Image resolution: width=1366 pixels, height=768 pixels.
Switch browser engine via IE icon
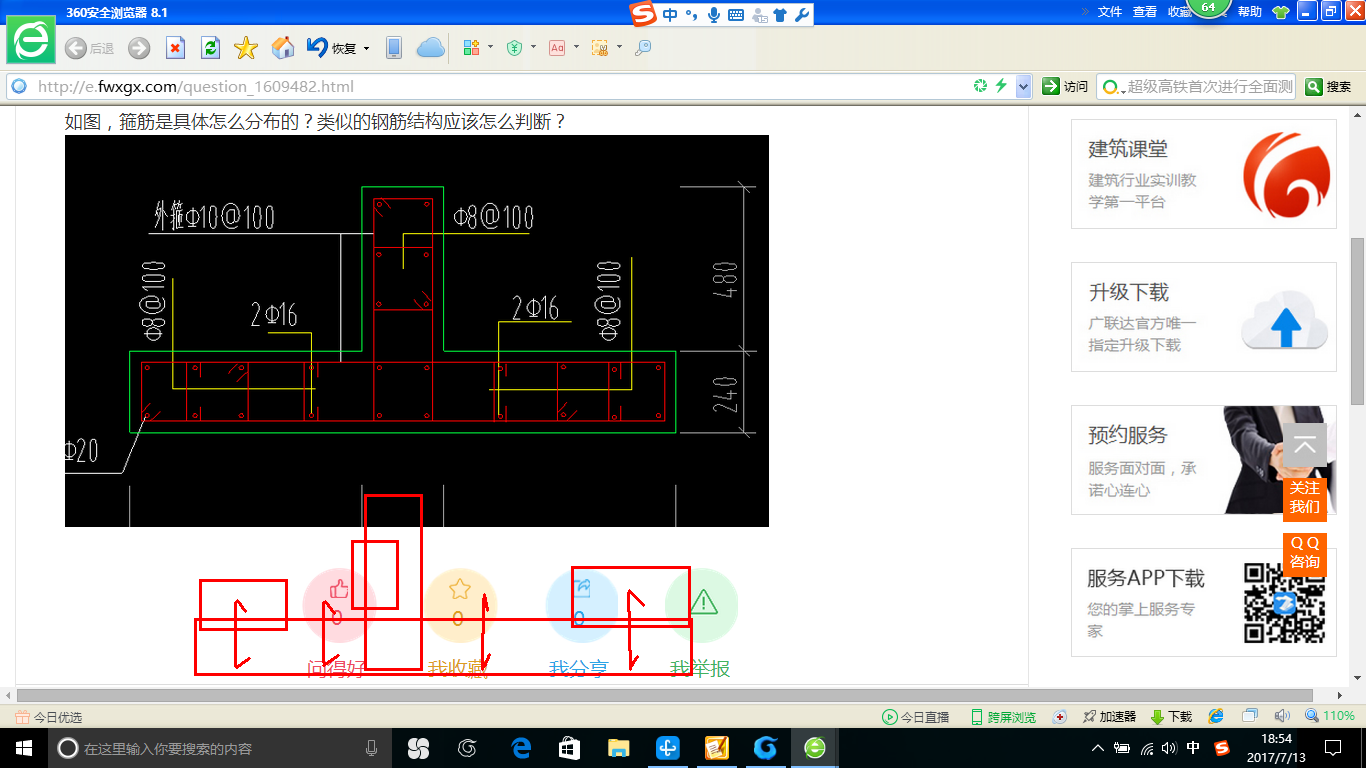(1216, 717)
